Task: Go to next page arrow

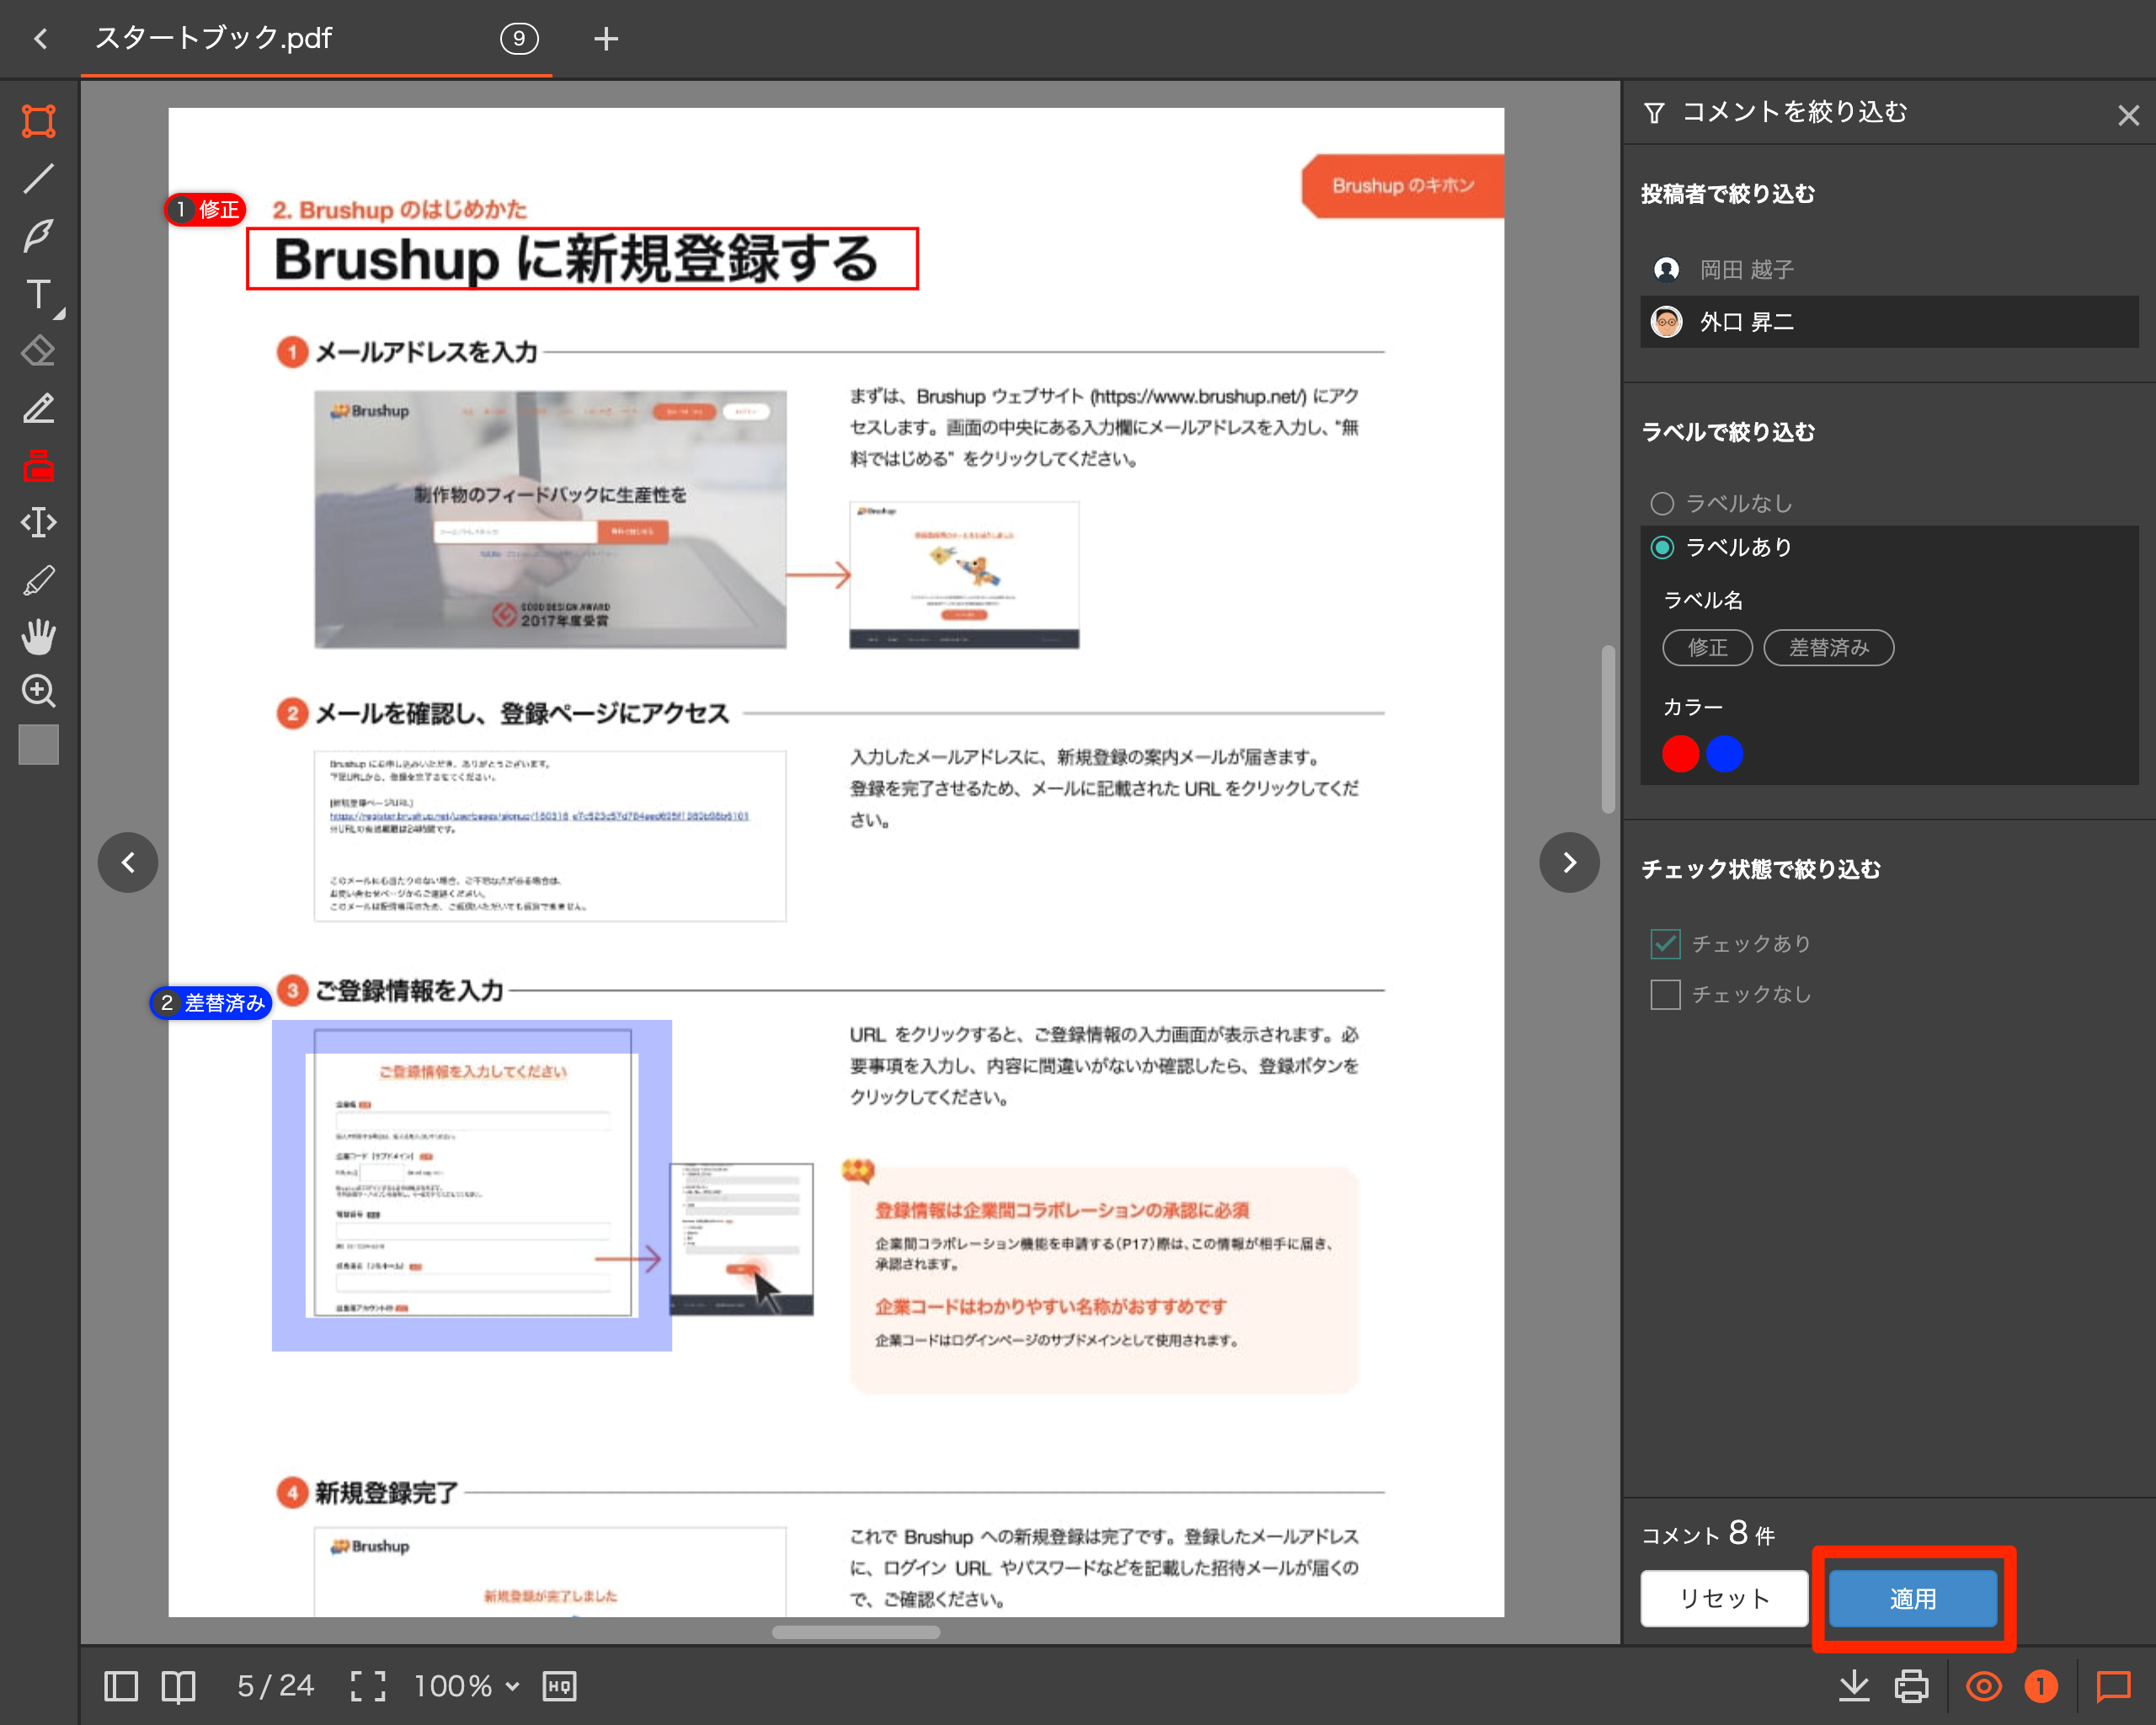Action: point(1570,862)
